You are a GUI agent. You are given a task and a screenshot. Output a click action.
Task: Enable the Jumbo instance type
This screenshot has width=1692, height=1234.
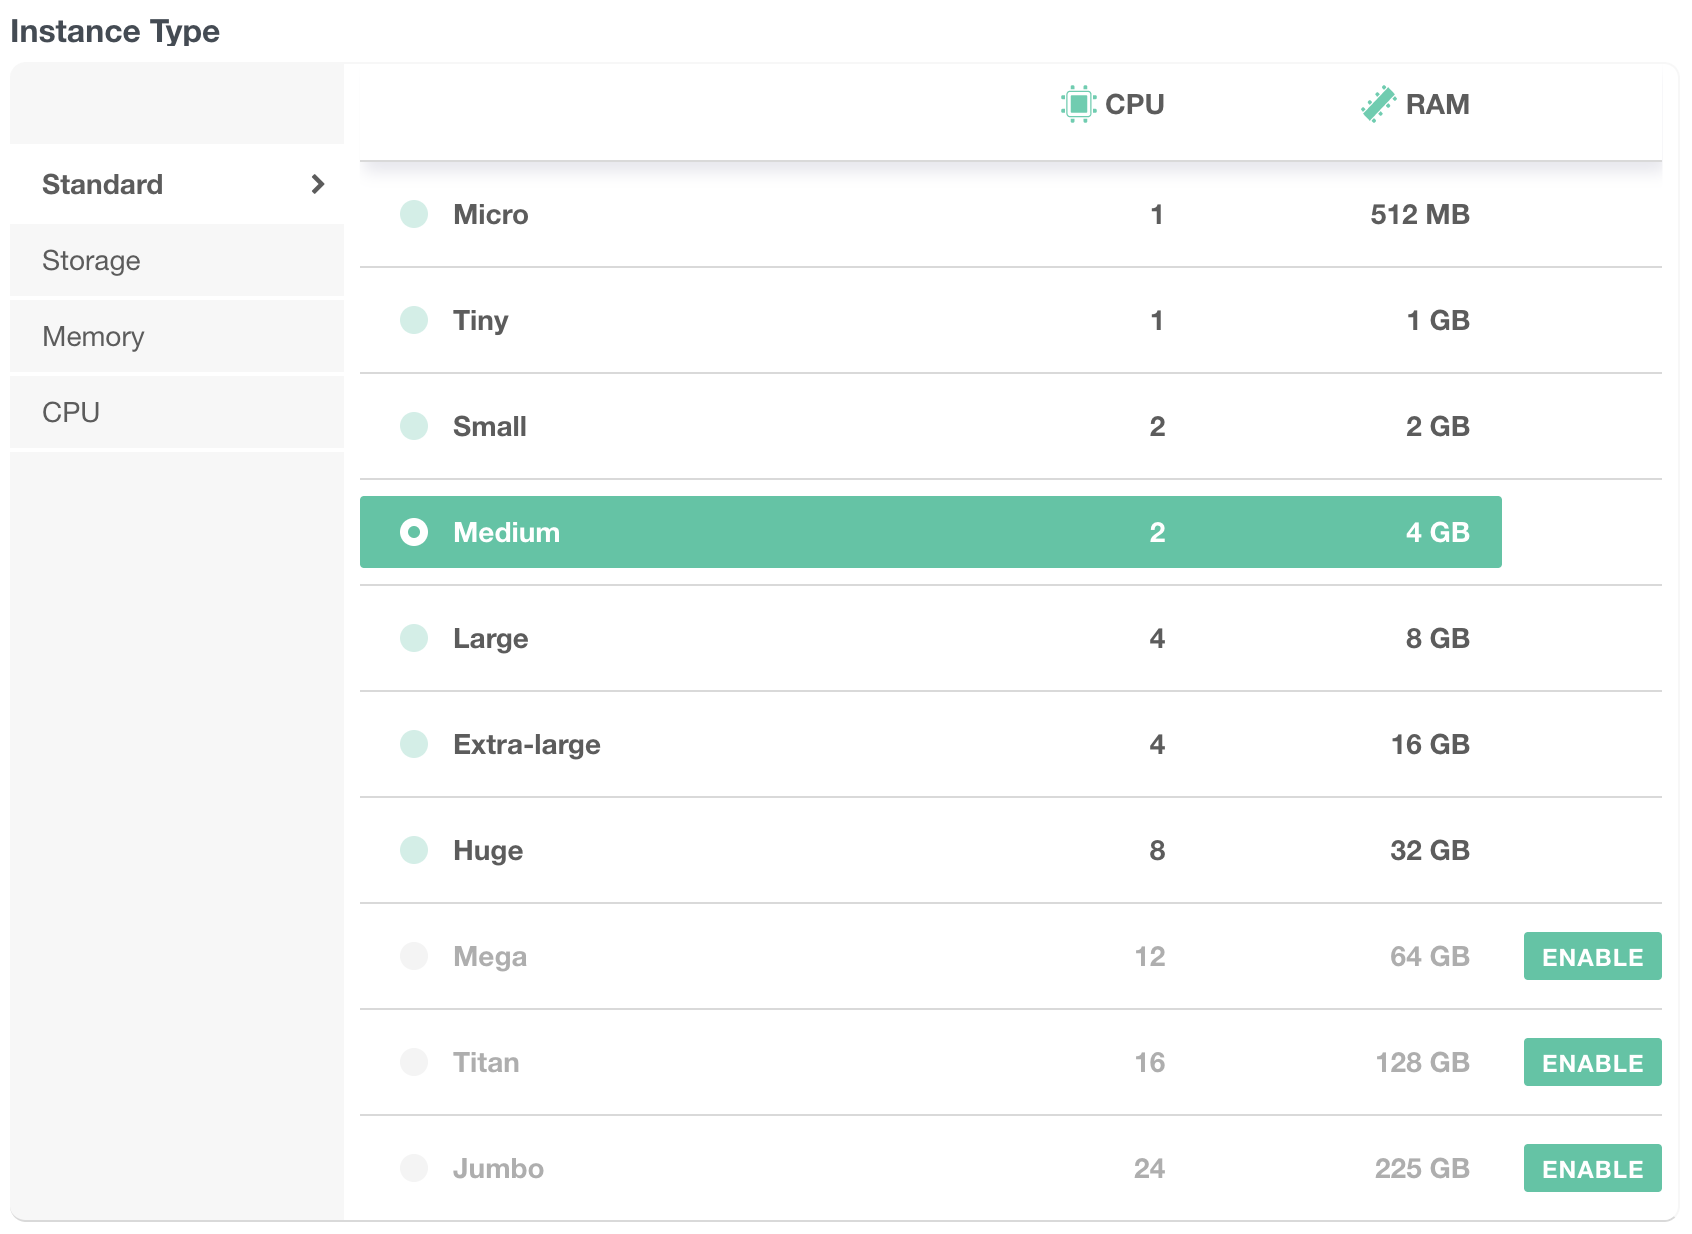[x=1592, y=1167]
